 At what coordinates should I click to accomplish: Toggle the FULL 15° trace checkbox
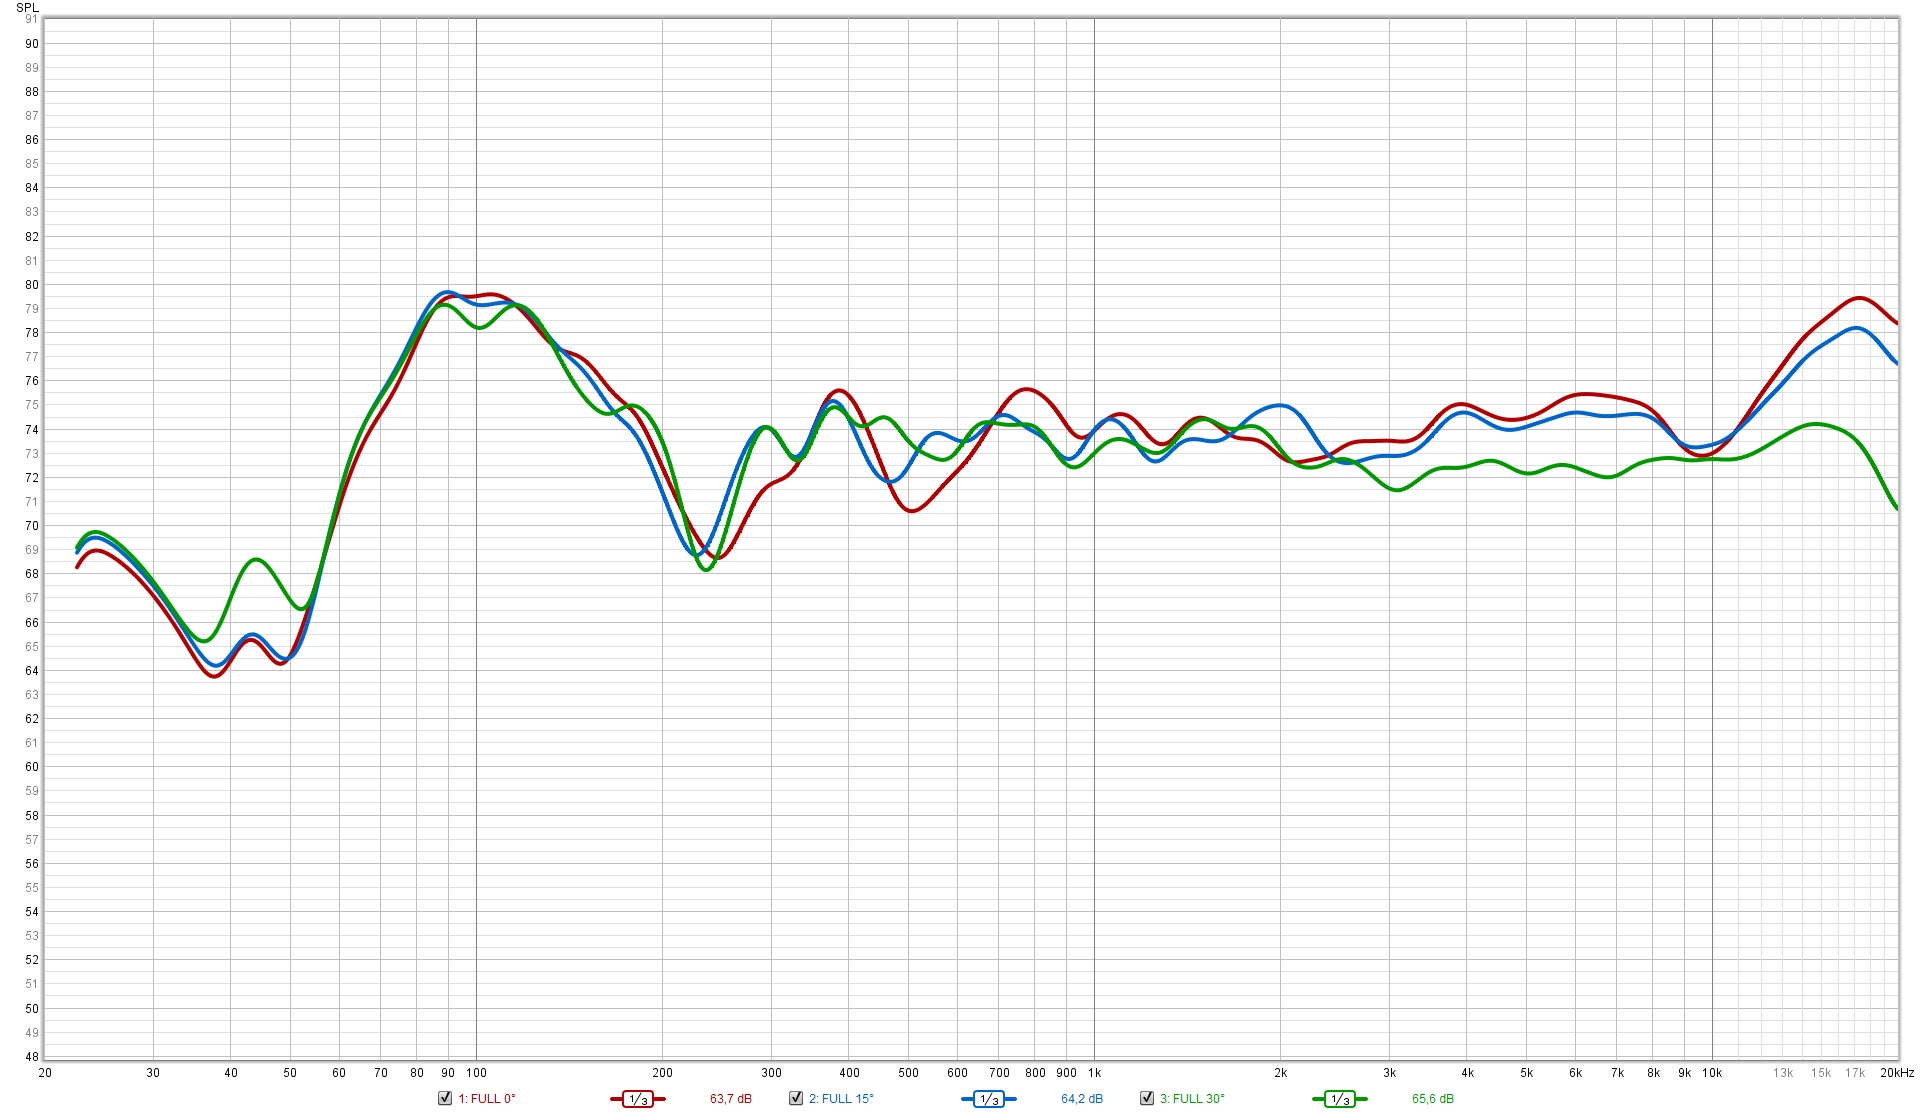(796, 1098)
